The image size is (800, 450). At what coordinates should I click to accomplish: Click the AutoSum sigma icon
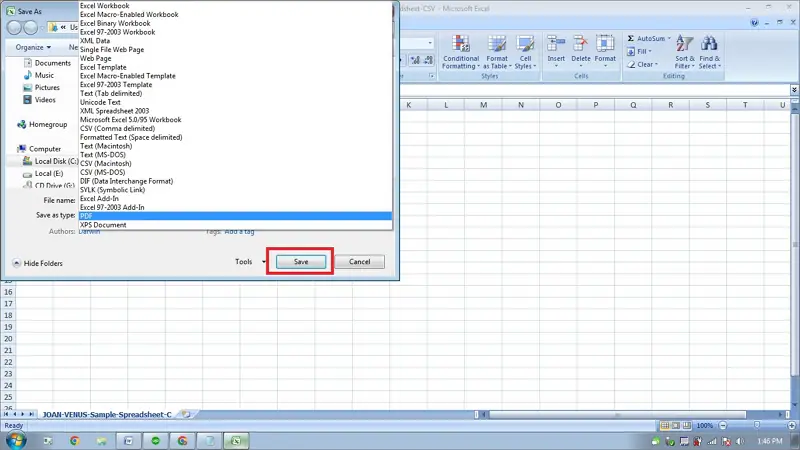click(631, 38)
